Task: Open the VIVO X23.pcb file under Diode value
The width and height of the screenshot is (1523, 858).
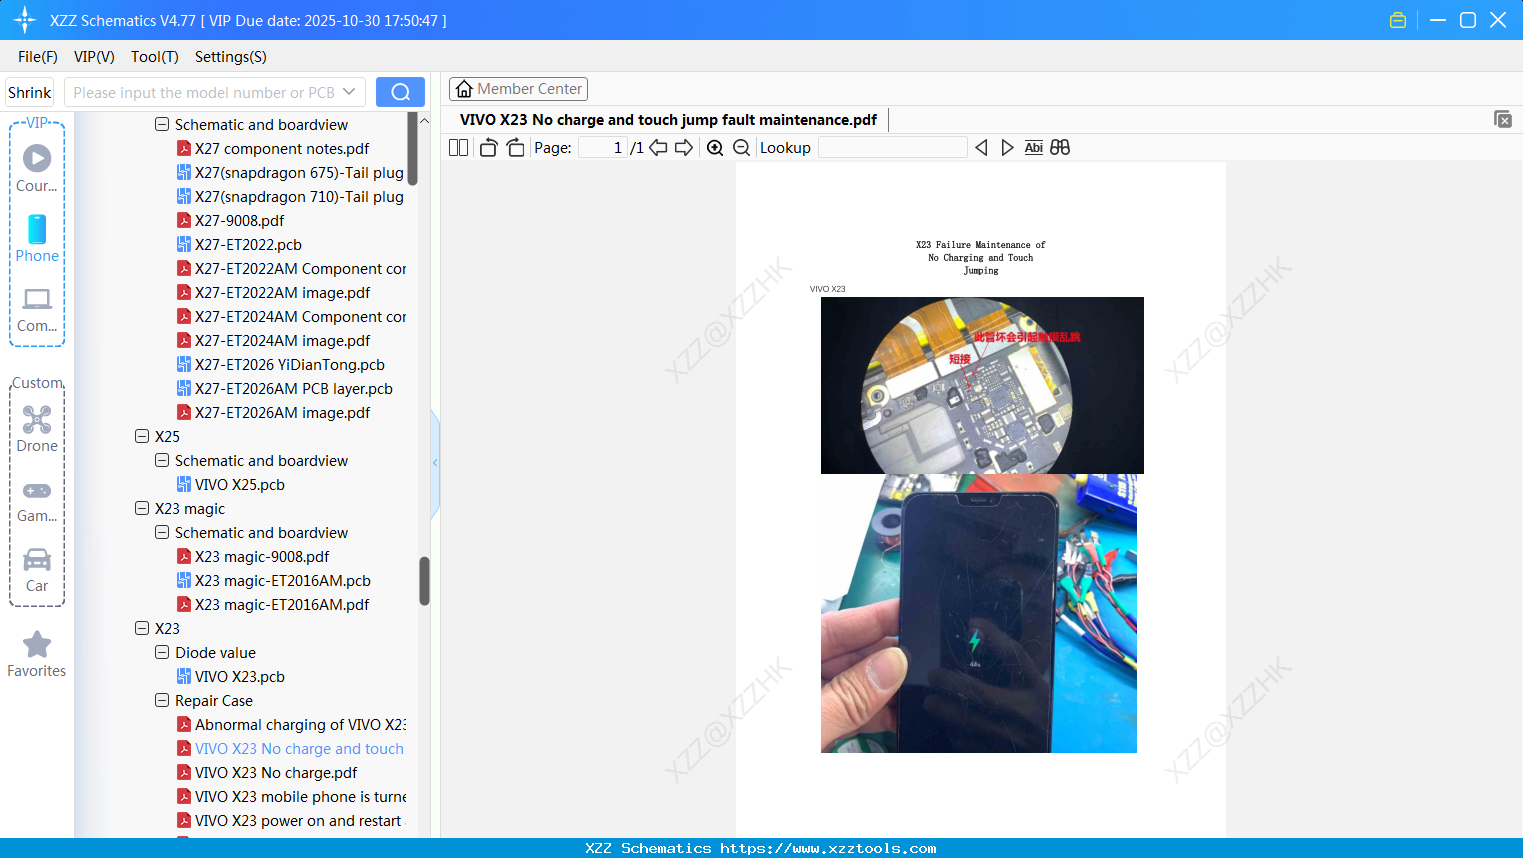Action: (241, 676)
